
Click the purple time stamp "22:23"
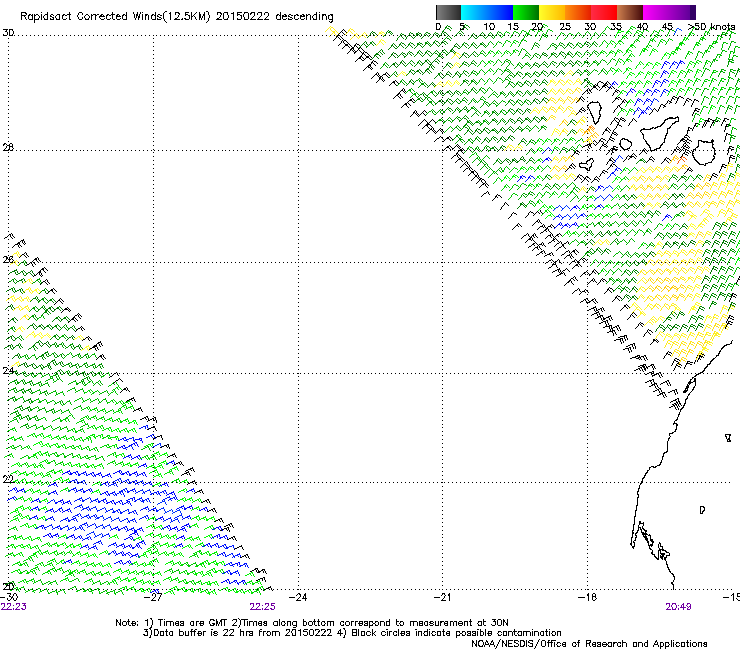(x=14, y=607)
